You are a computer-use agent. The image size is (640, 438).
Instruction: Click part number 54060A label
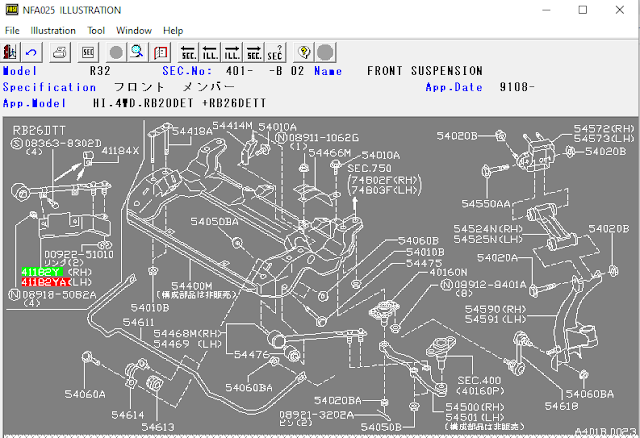pyautogui.click(x=85, y=394)
